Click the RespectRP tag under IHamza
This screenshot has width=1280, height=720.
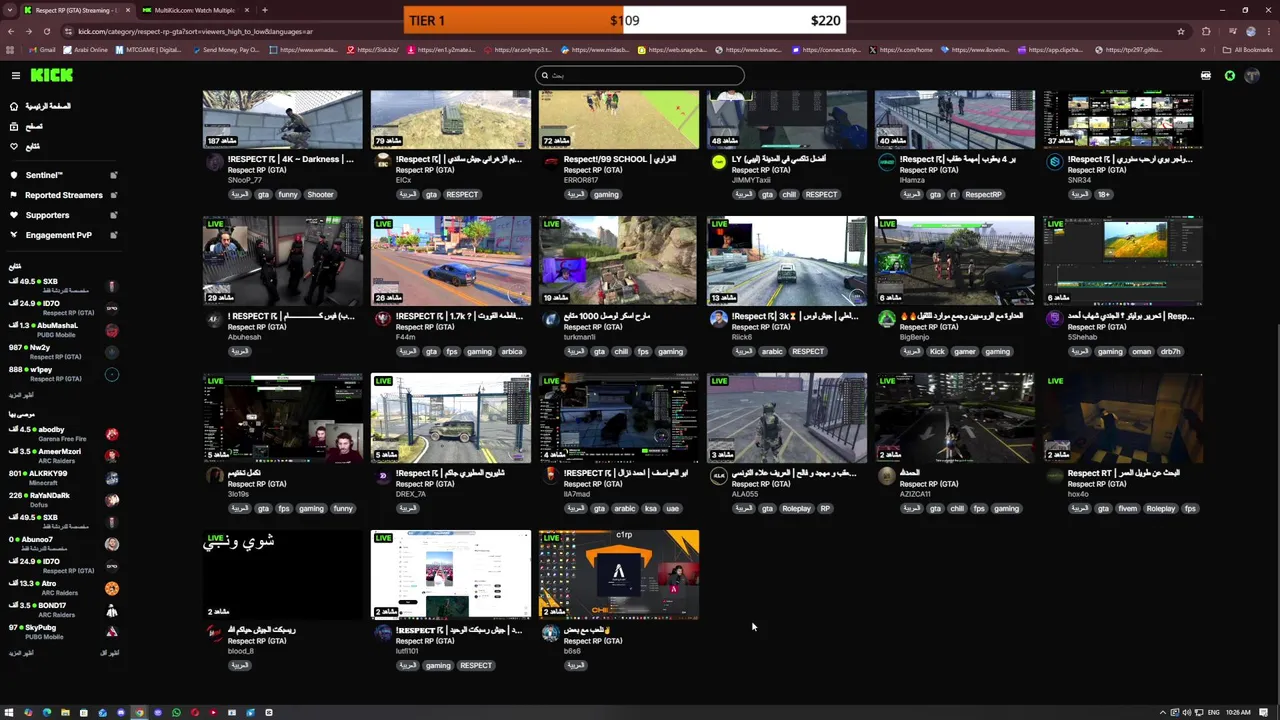tap(983, 195)
